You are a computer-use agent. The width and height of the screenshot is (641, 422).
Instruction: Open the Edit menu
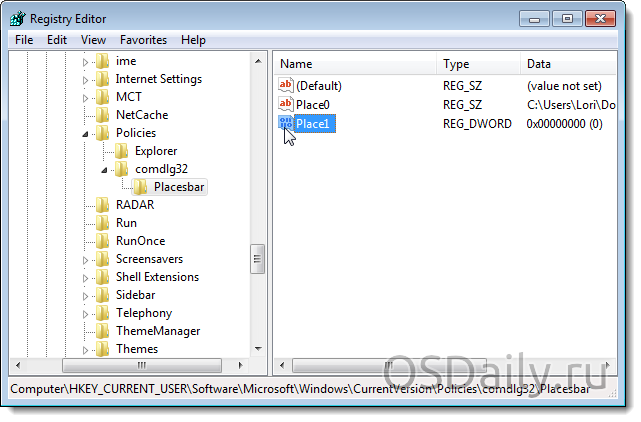coord(57,40)
